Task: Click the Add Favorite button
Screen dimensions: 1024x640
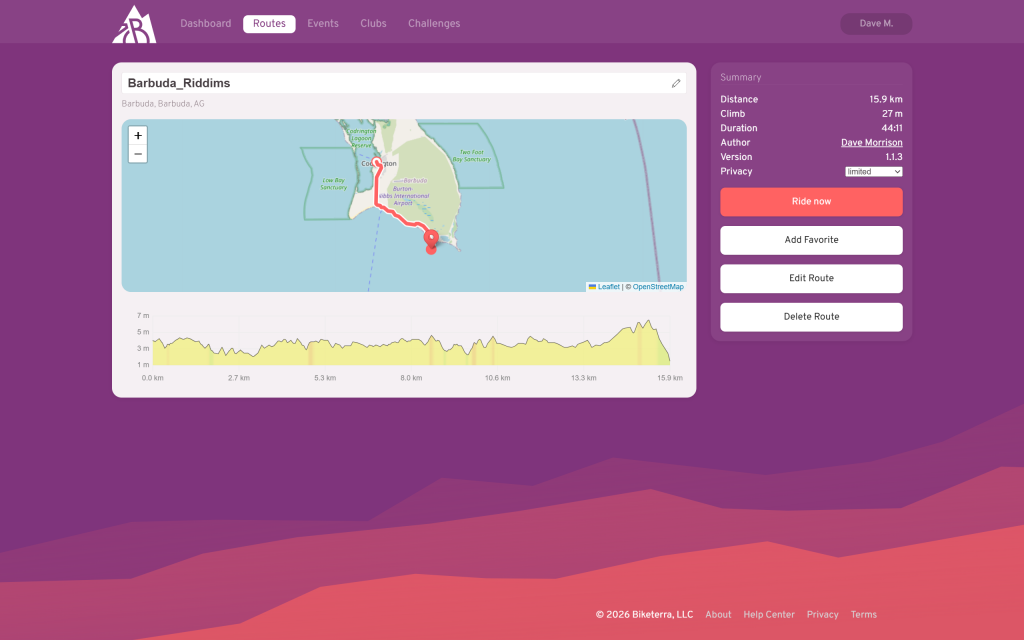Action: [x=811, y=240]
